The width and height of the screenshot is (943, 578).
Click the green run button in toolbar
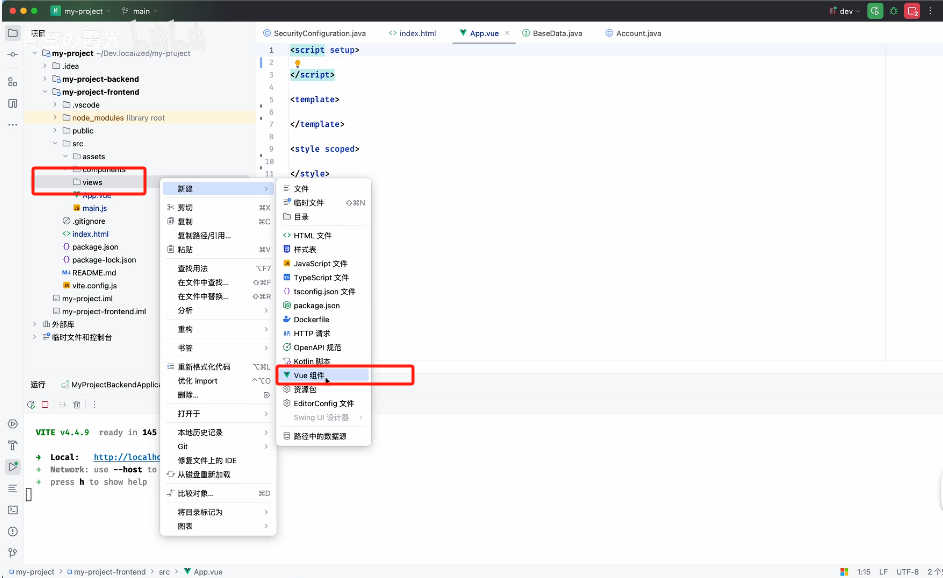pyautogui.click(x=875, y=11)
